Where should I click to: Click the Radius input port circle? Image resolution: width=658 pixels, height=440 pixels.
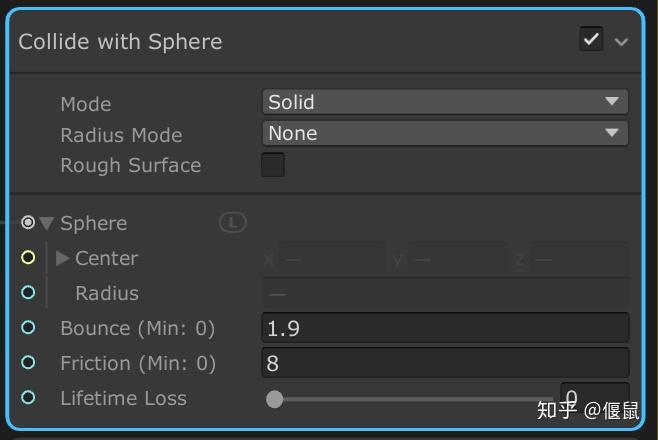click(x=28, y=293)
